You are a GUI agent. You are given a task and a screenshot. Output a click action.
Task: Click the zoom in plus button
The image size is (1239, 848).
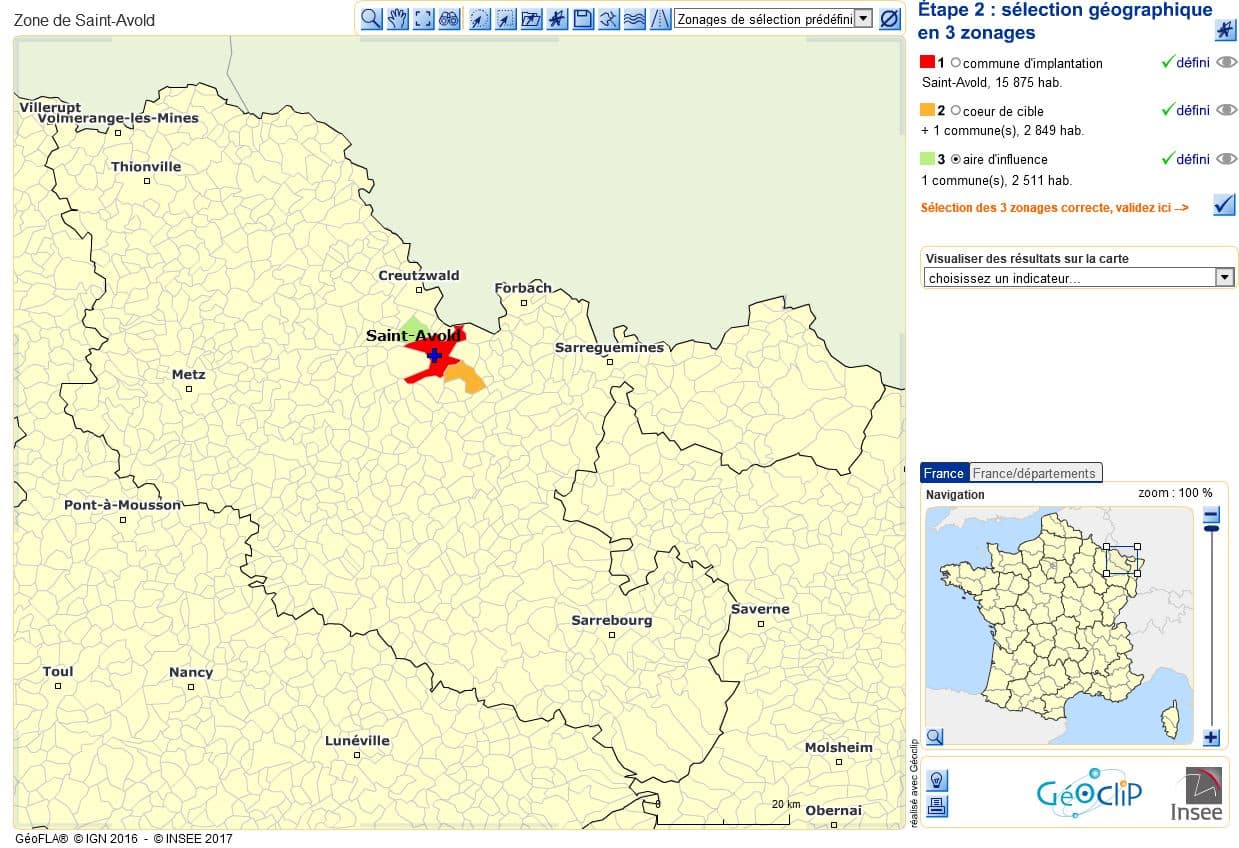click(1211, 738)
